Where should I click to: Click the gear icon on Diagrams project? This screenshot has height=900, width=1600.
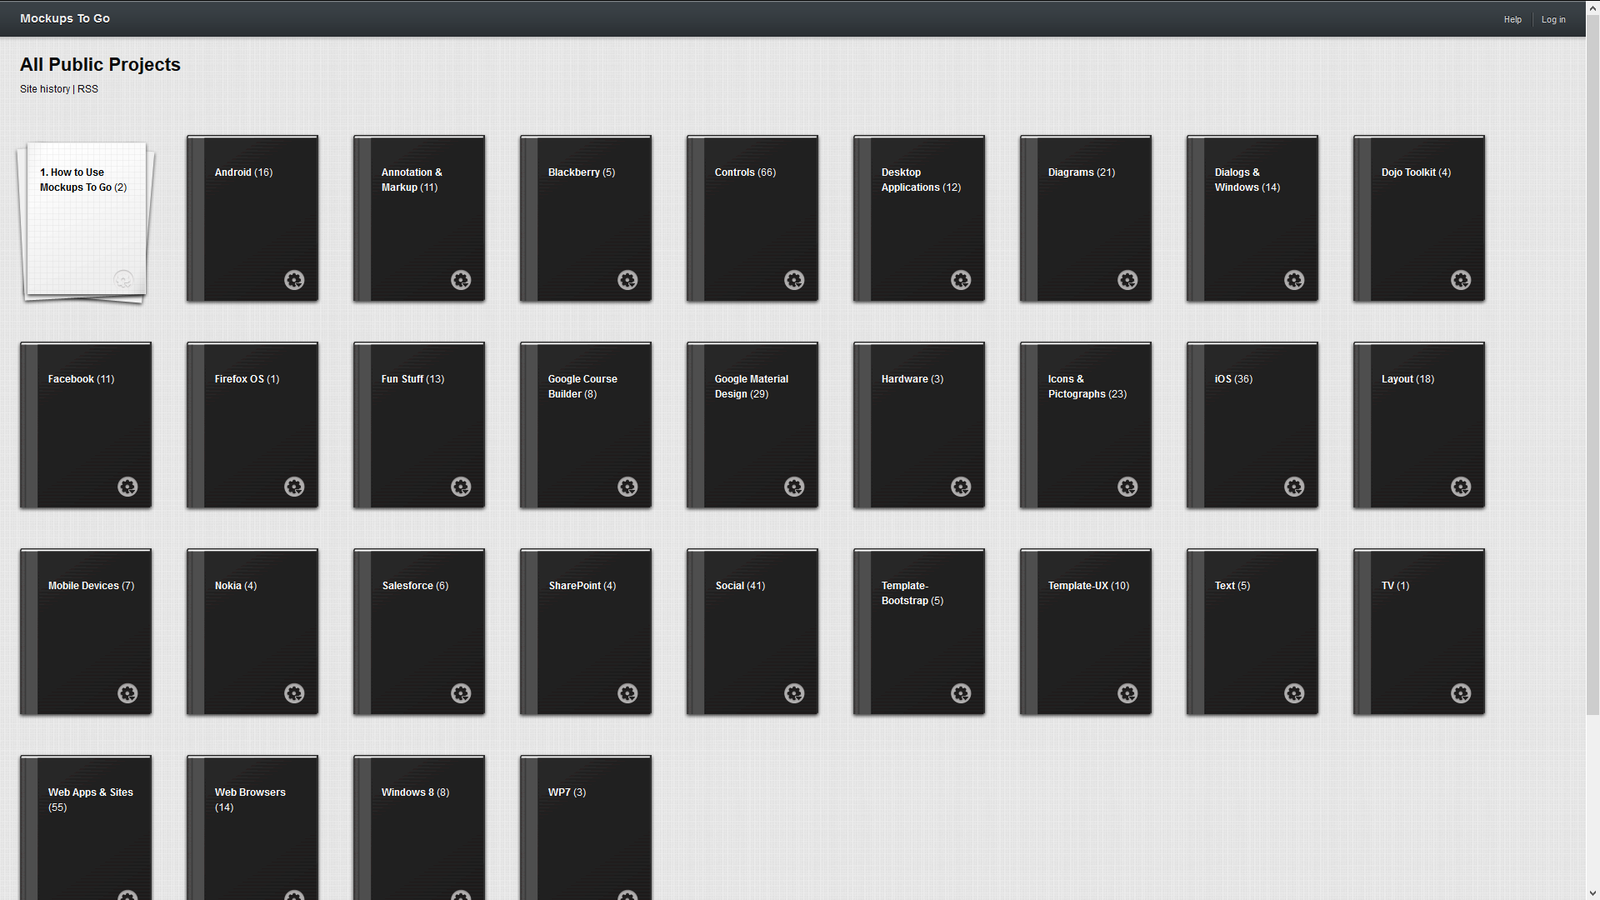1128,280
